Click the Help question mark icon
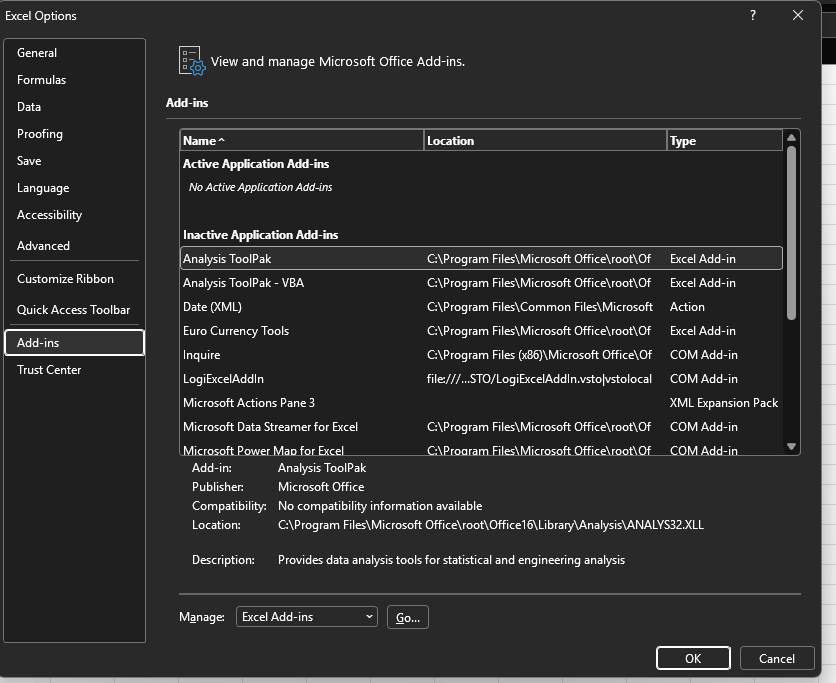 point(753,15)
